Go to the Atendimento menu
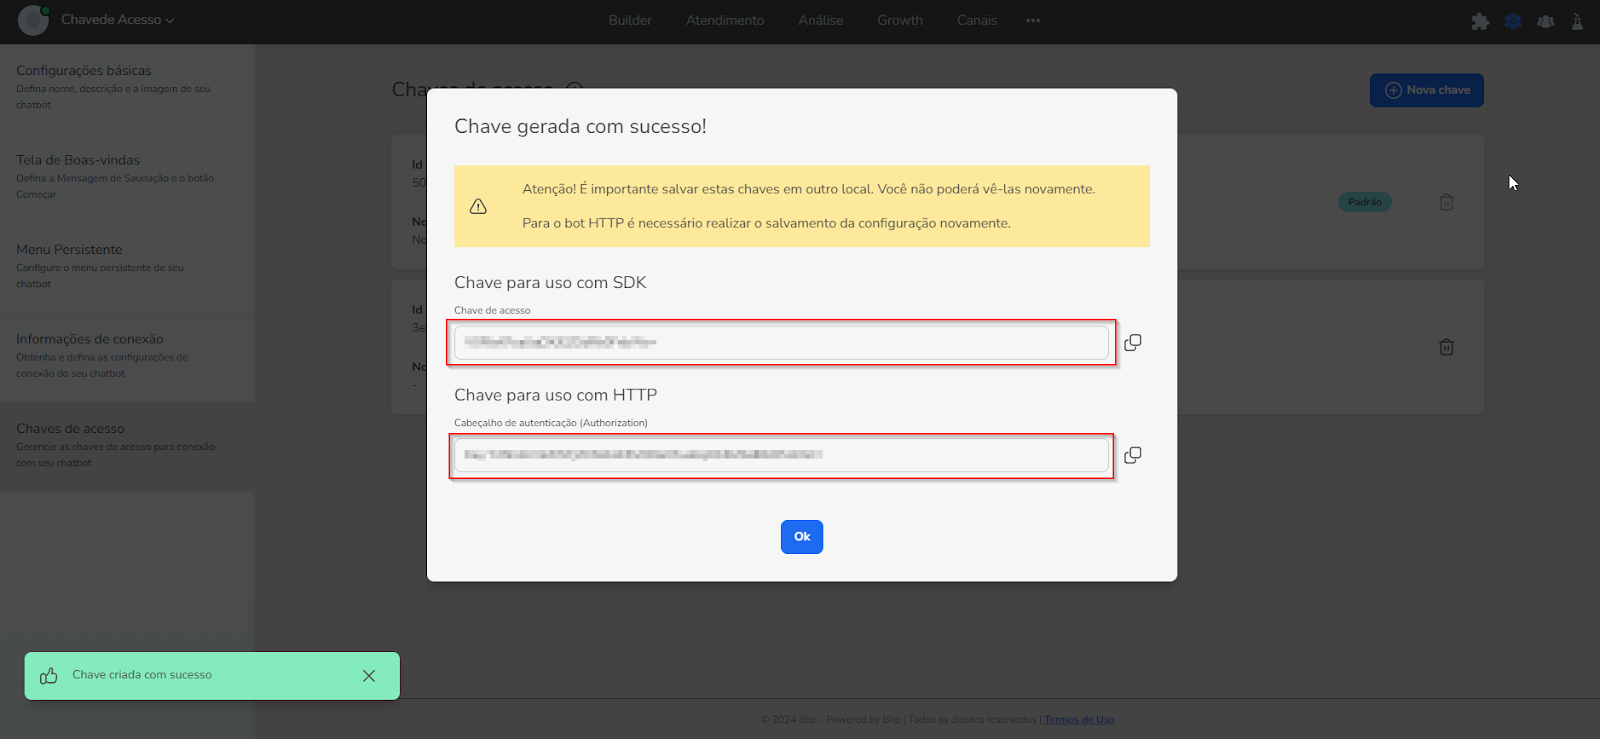 coord(725,20)
